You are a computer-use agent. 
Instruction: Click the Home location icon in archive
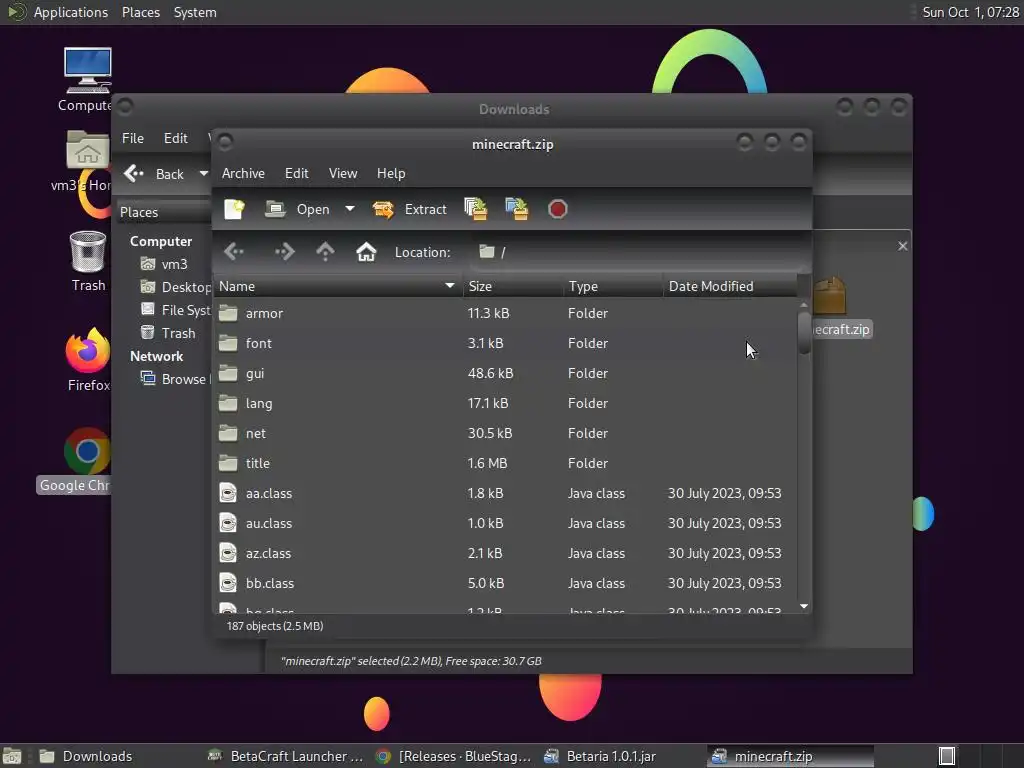point(366,251)
